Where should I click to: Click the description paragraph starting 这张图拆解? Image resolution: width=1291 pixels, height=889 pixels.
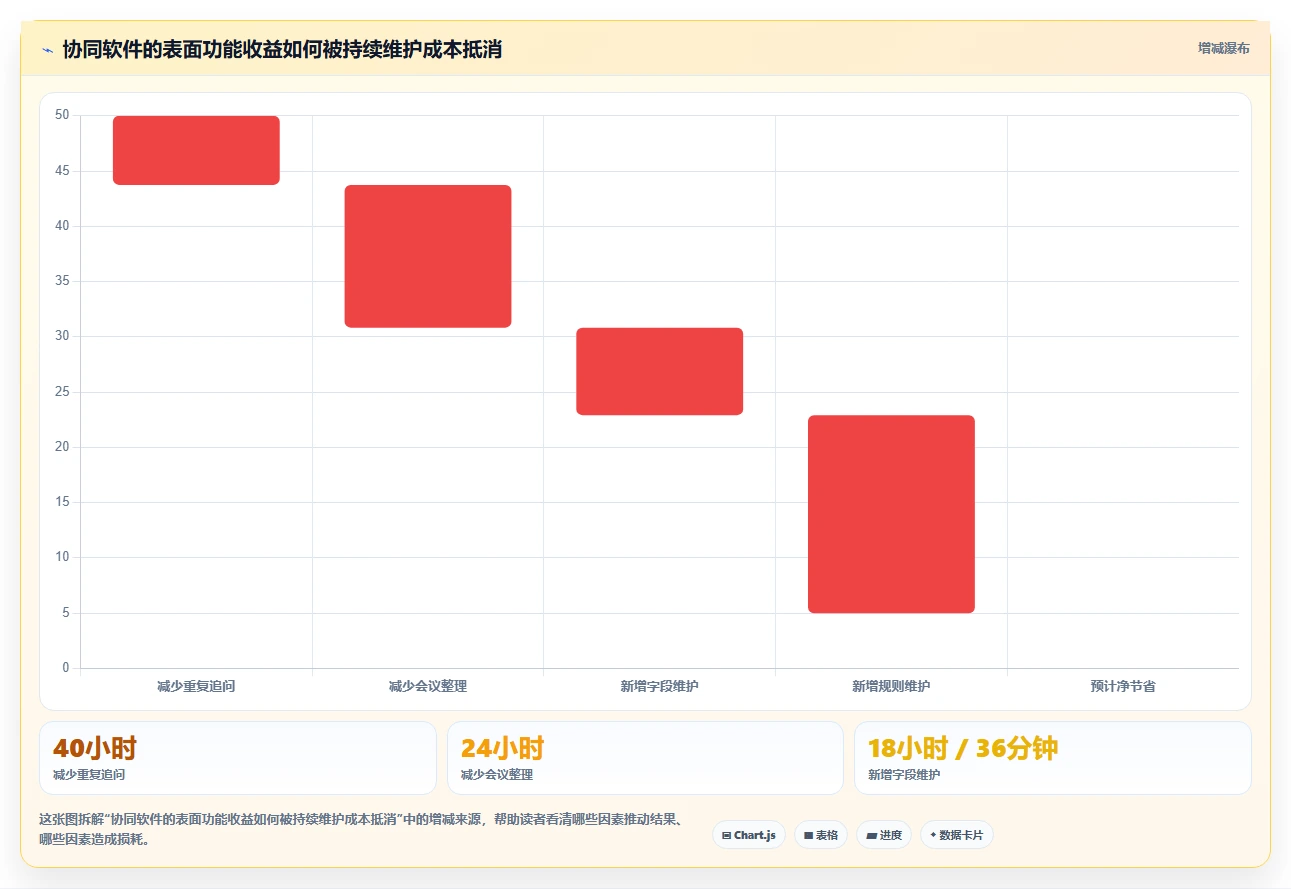coord(361,829)
